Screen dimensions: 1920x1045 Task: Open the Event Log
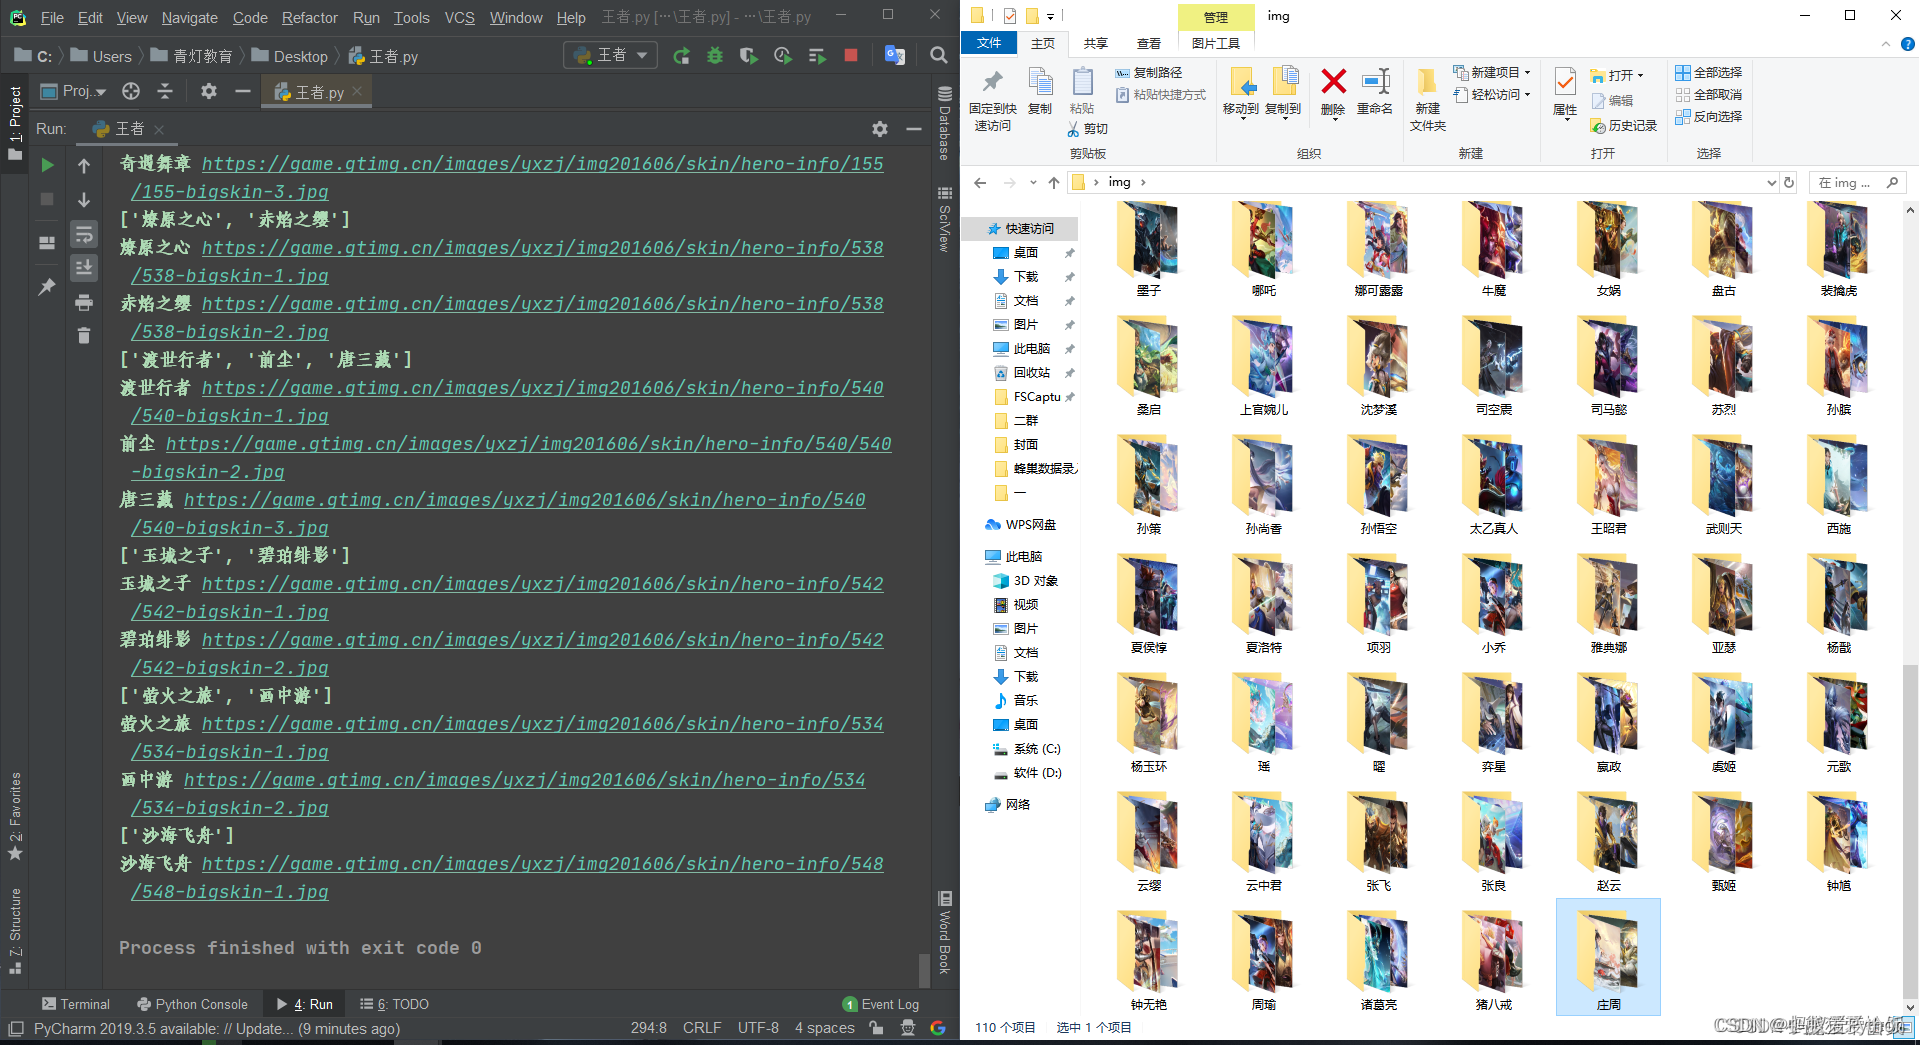(x=881, y=1004)
